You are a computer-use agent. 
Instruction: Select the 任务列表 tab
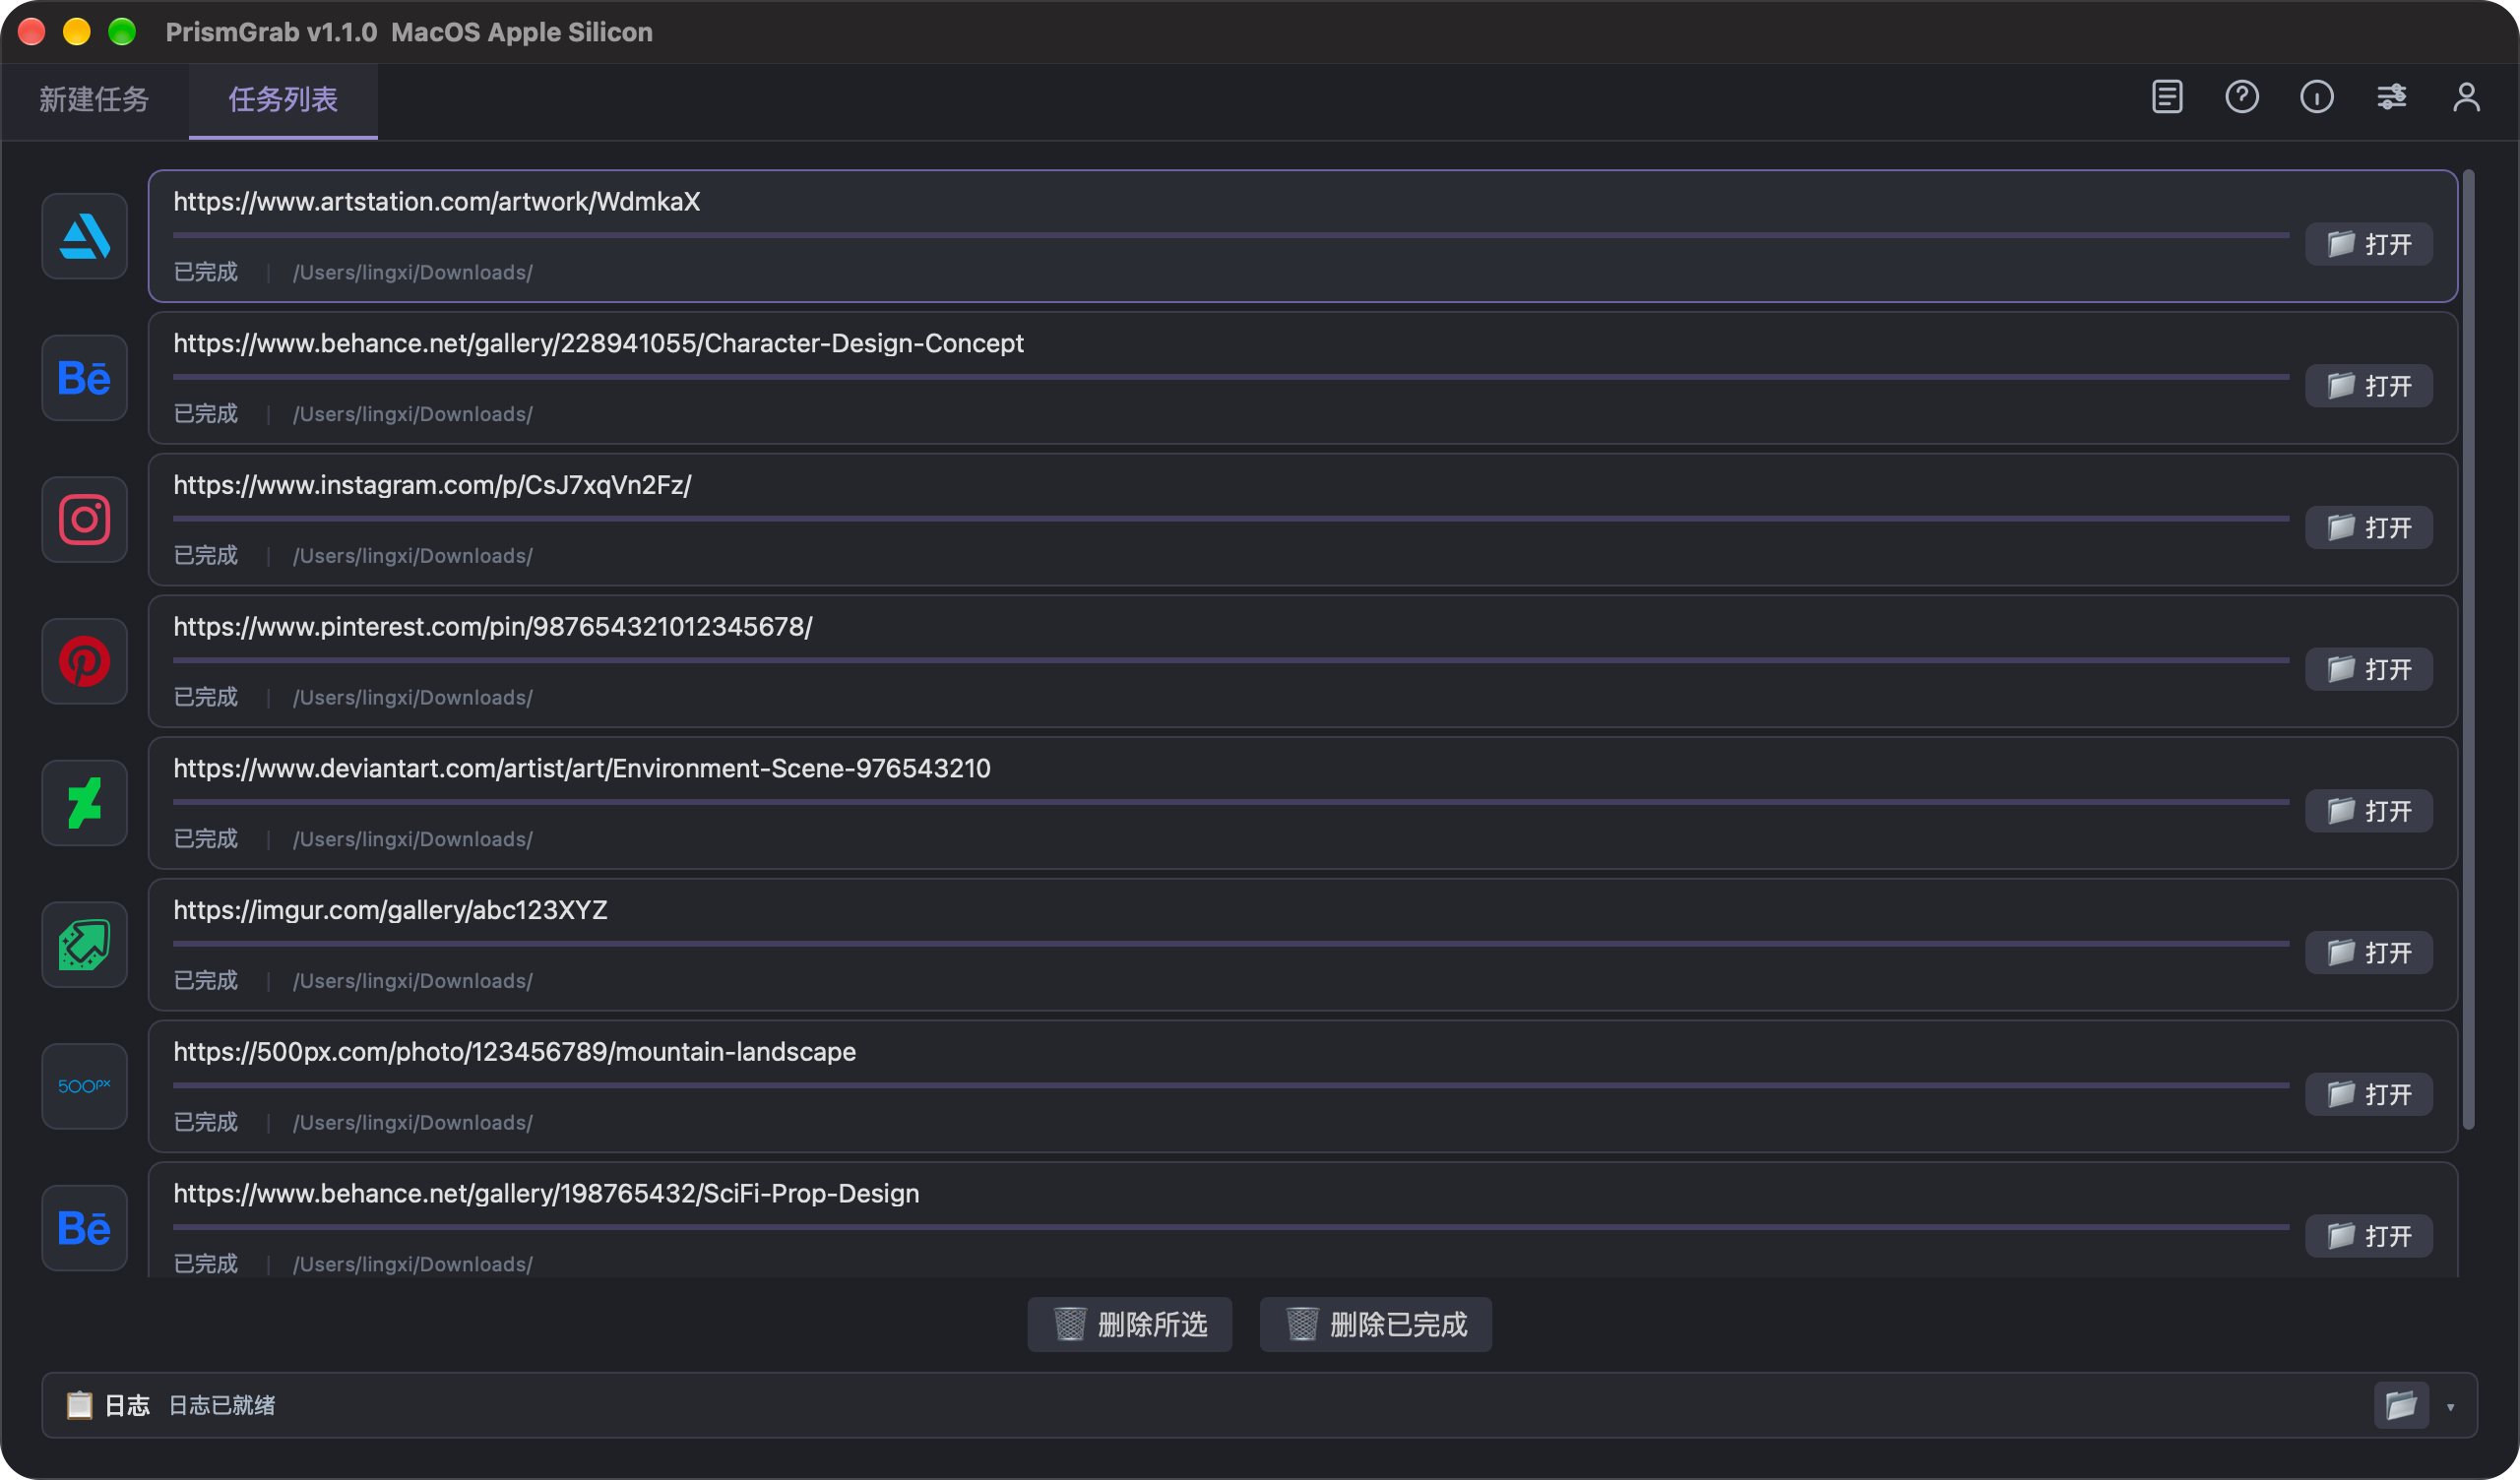pos(283,99)
